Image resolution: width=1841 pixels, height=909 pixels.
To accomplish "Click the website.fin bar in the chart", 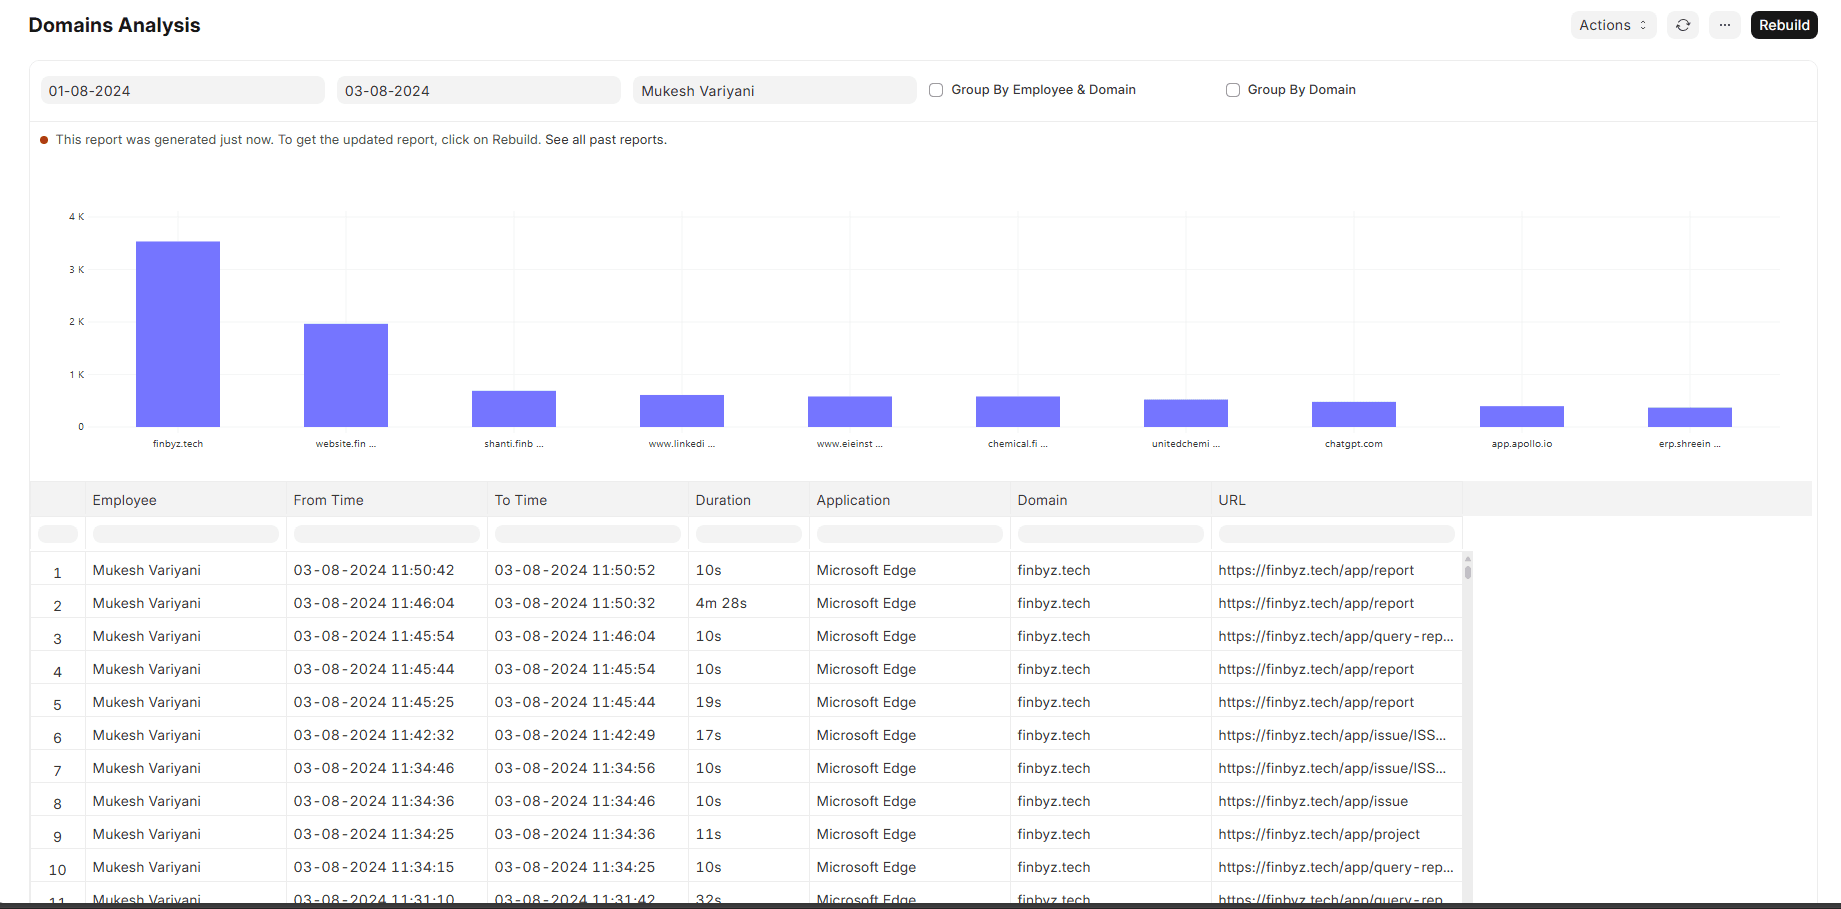I will (x=345, y=374).
